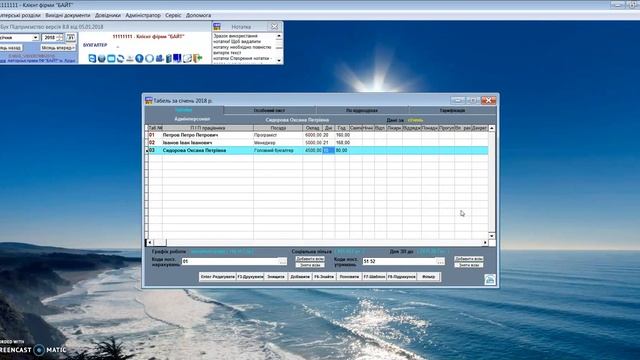The height and width of the screenshot is (360, 640).
Task: Click the blue info circle icon in the toolbar
Action: 139,59
